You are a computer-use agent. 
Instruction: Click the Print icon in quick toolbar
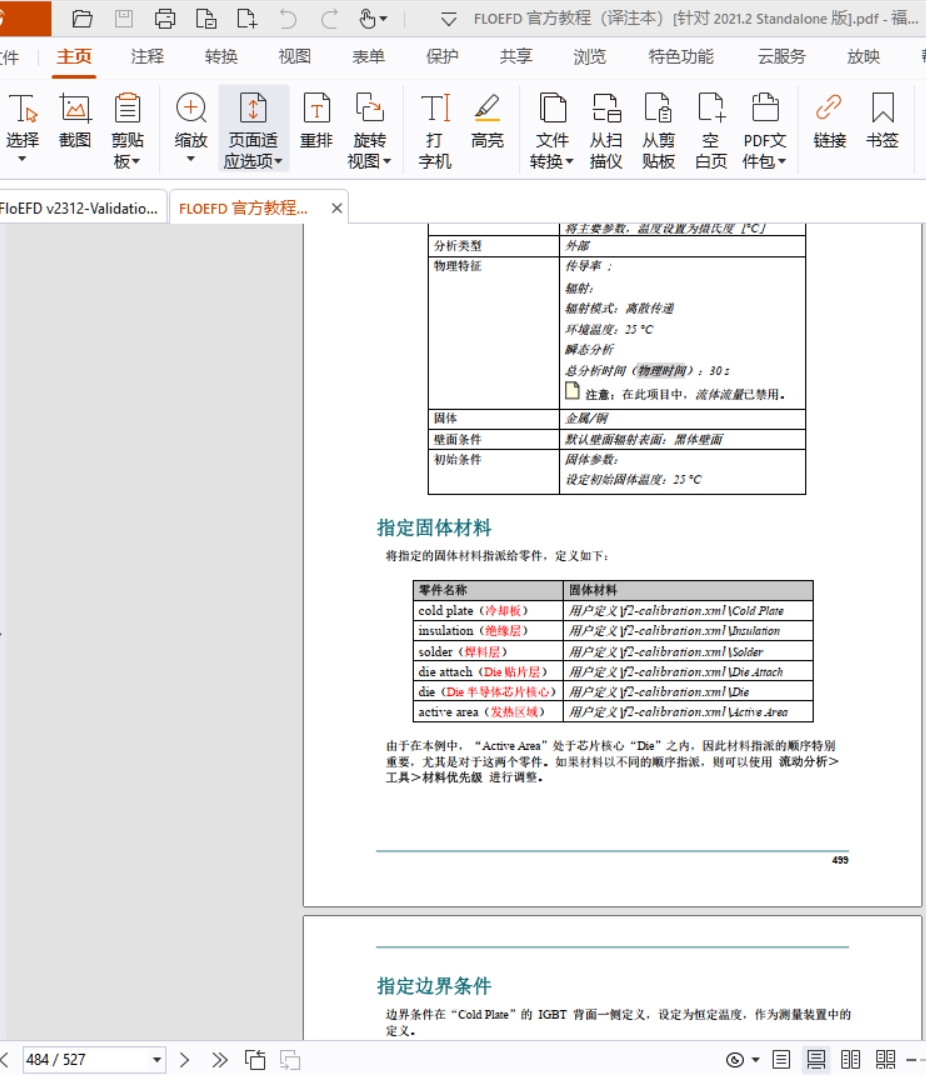click(x=165, y=18)
